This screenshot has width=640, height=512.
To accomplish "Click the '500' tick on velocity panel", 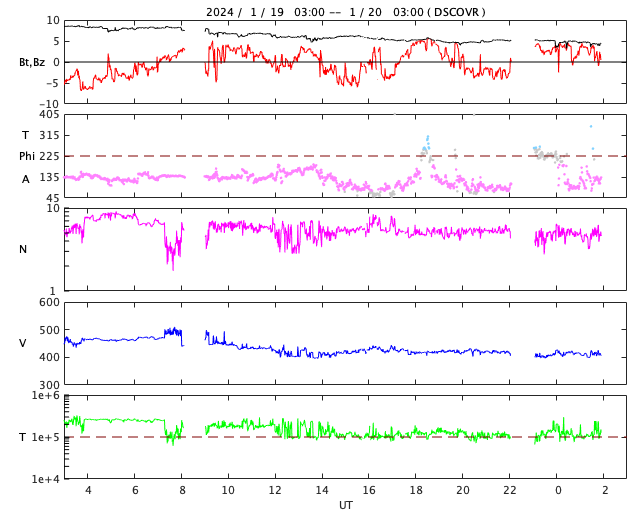I will click(x=49, y=330).
